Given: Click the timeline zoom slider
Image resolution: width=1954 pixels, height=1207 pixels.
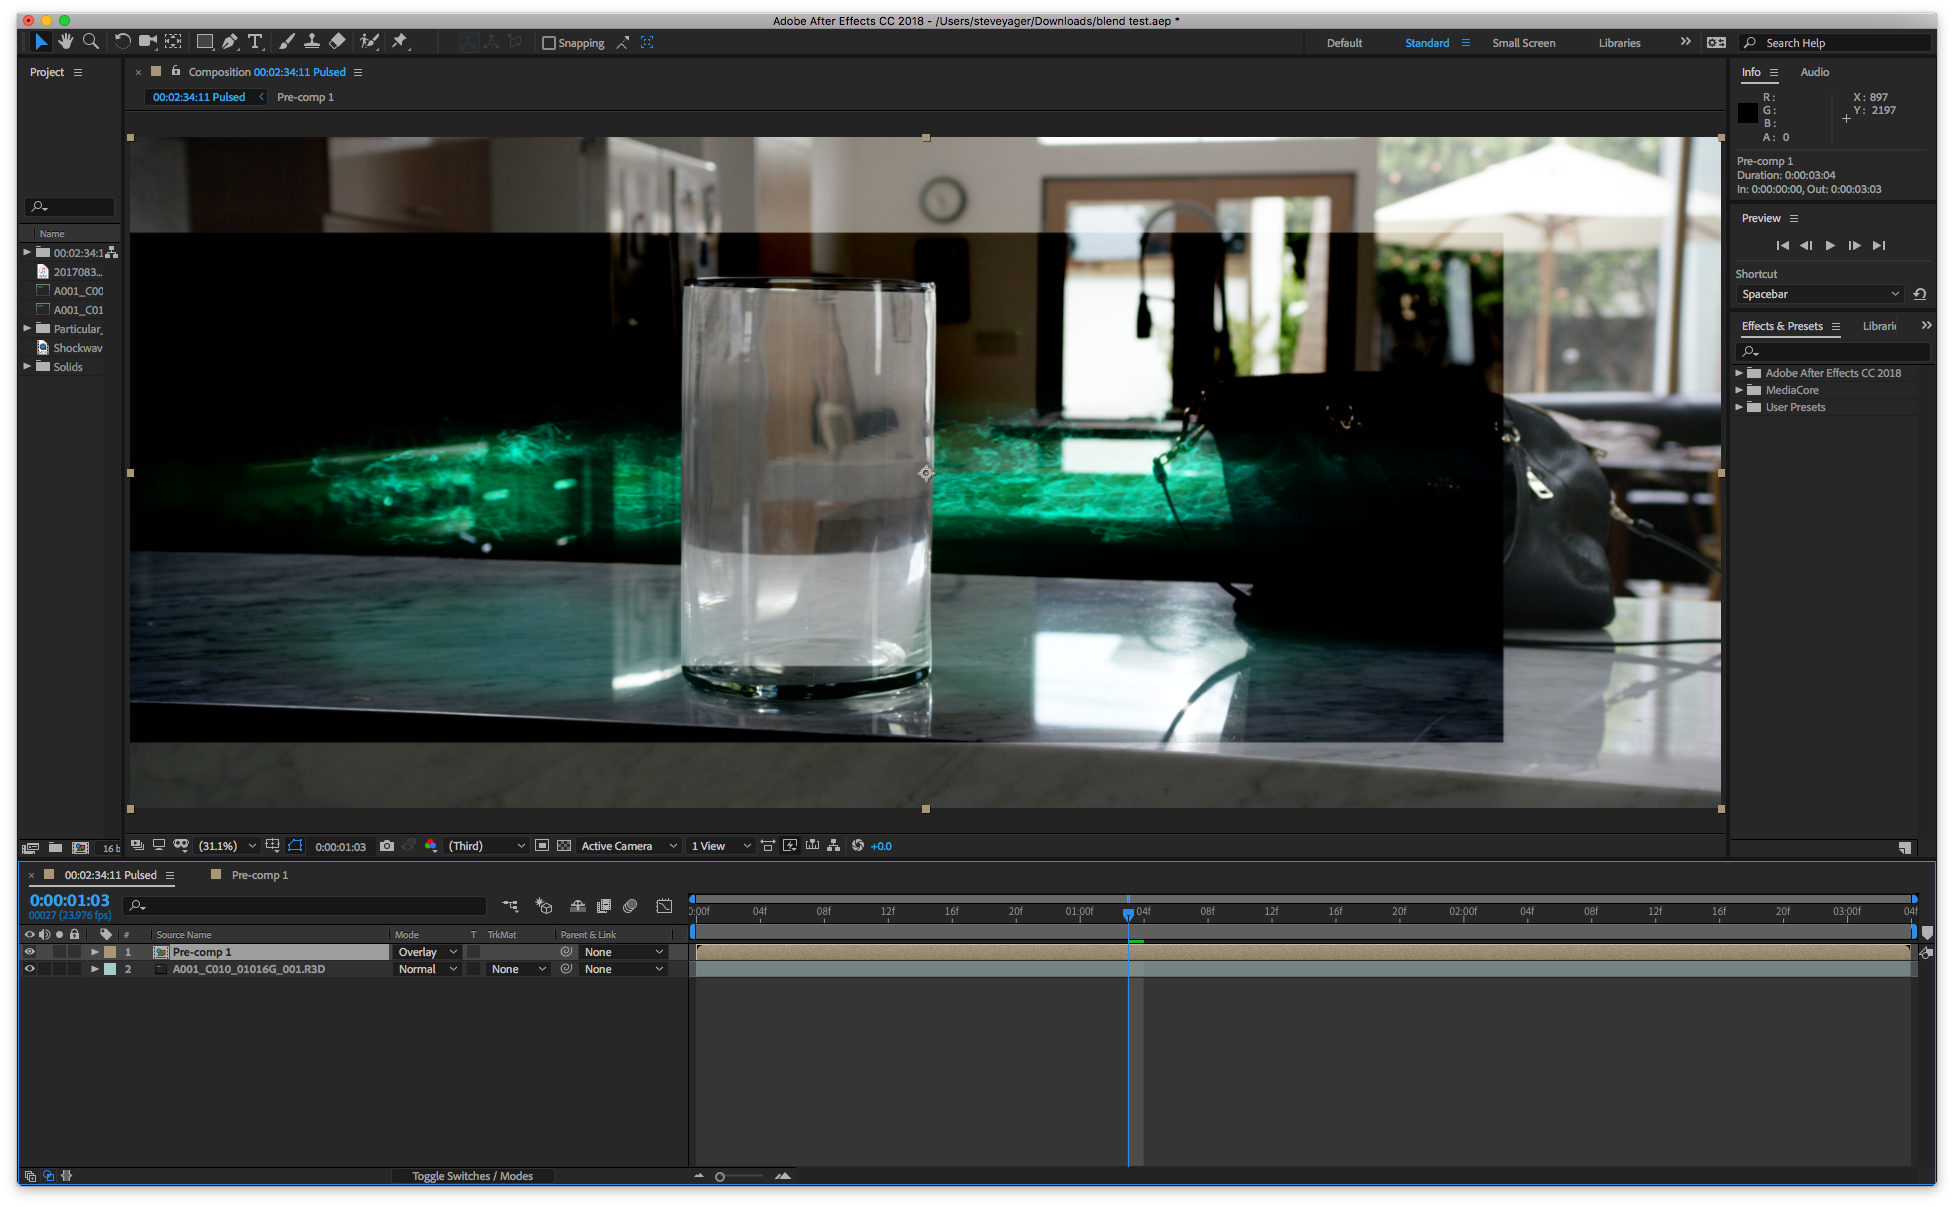Looking at the screenshot, I should (x=720, y=1177).
